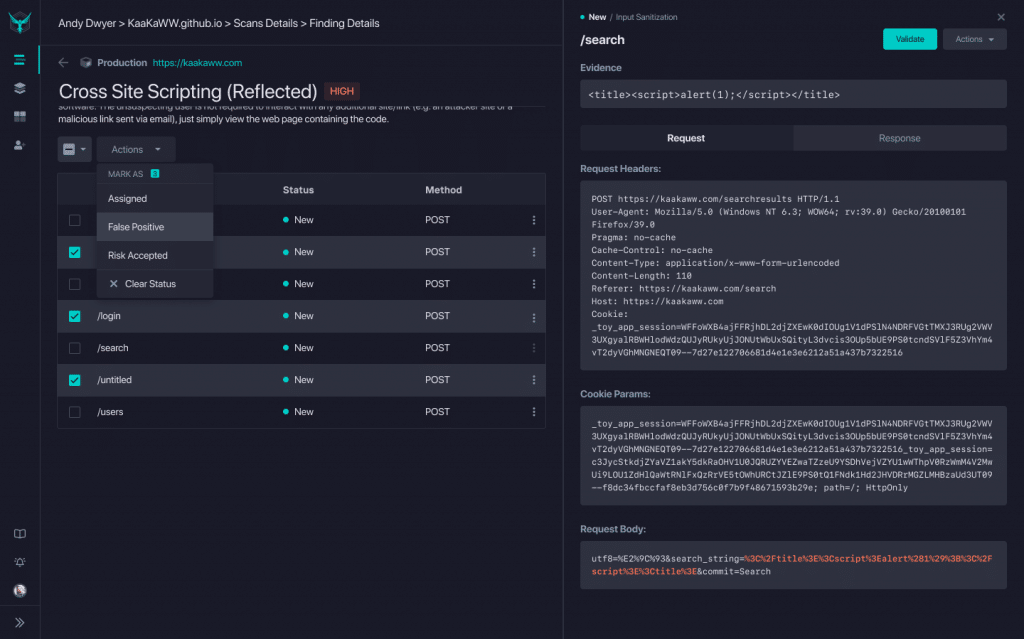The image size is (1024, 639).
Task: Open the Actions dropdown above the table
Action: click(x=136, y=150)
